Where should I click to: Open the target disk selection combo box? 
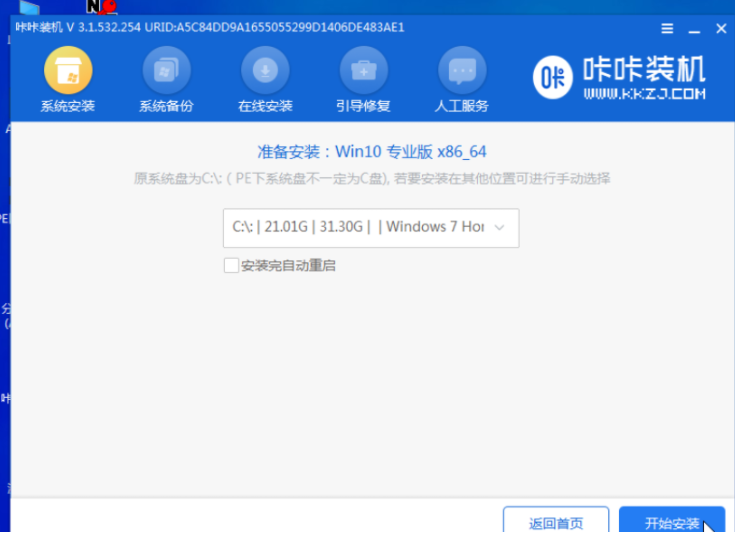pyautogui.click(x=371, y=228)
